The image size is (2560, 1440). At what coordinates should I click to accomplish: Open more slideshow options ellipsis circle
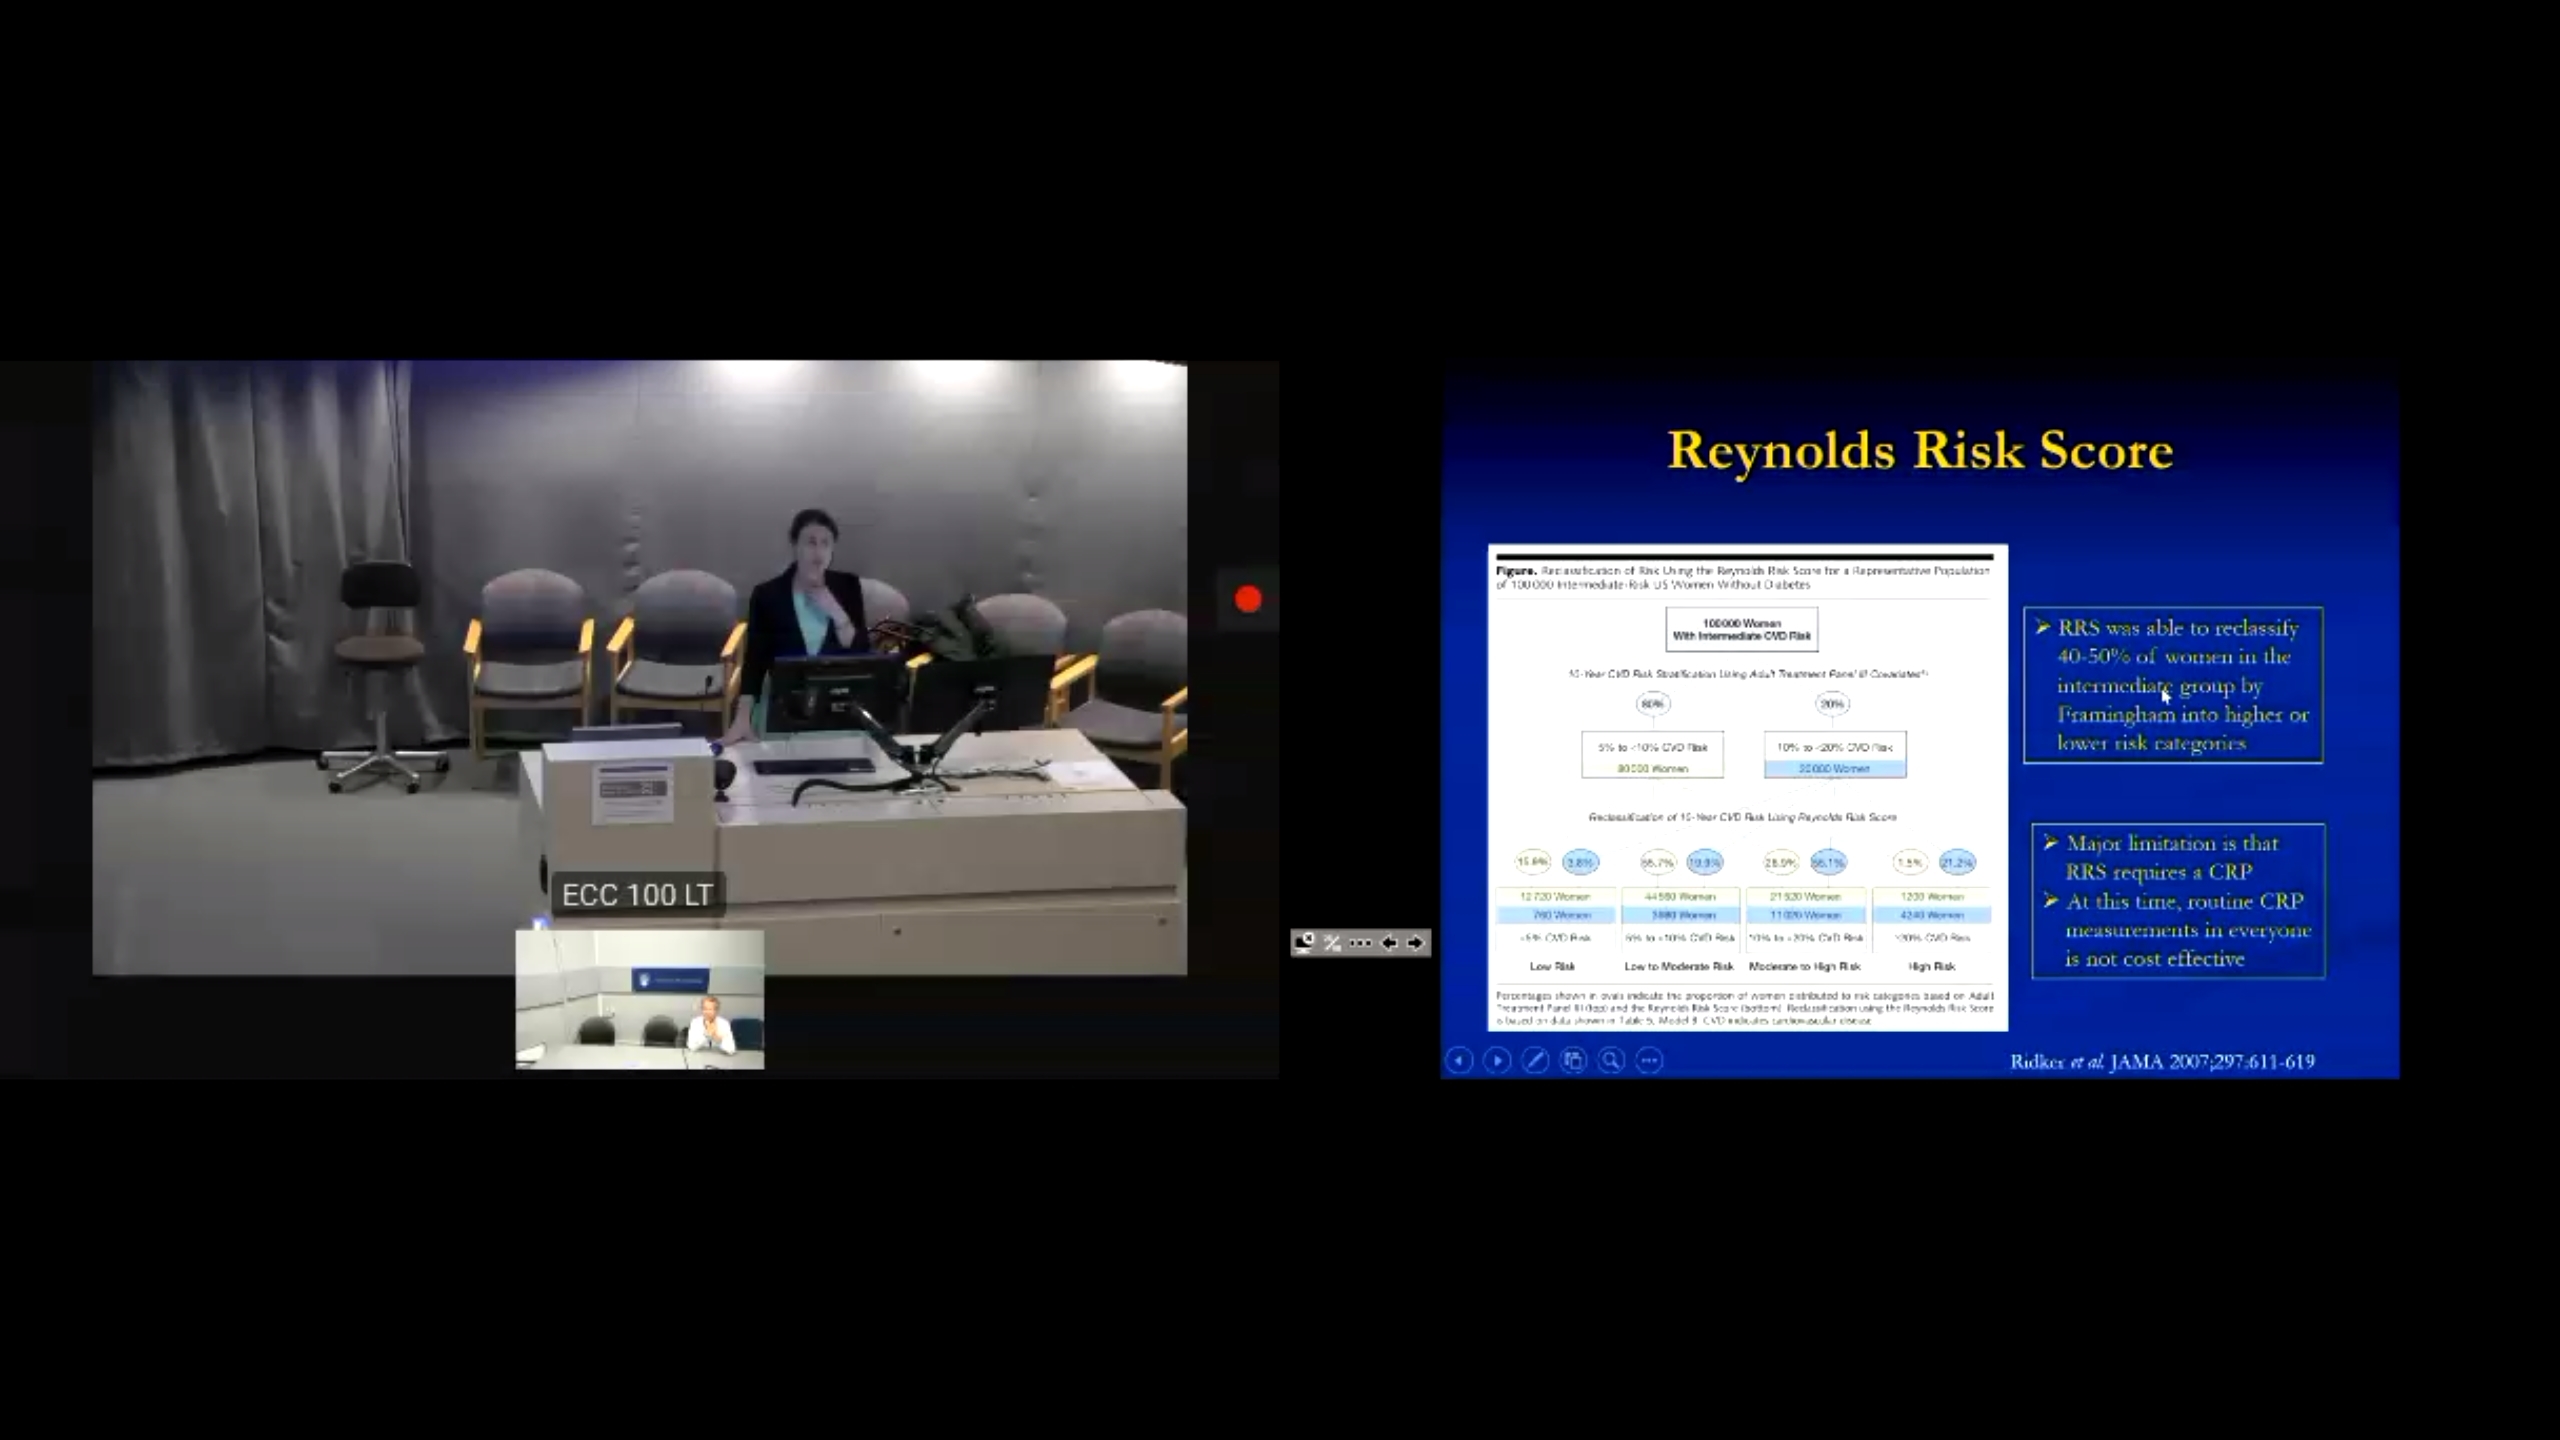pyautogui.click(x=1649, y=1061)
